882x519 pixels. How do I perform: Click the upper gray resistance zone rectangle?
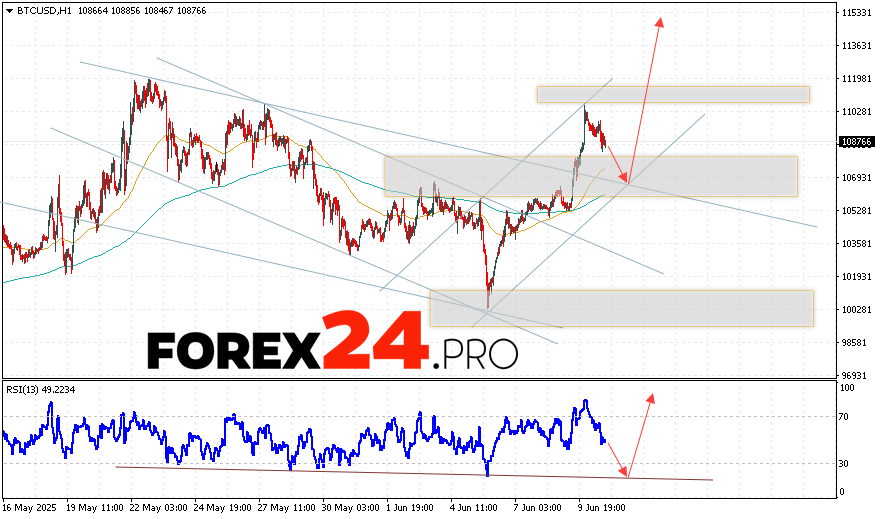[672, 94]
